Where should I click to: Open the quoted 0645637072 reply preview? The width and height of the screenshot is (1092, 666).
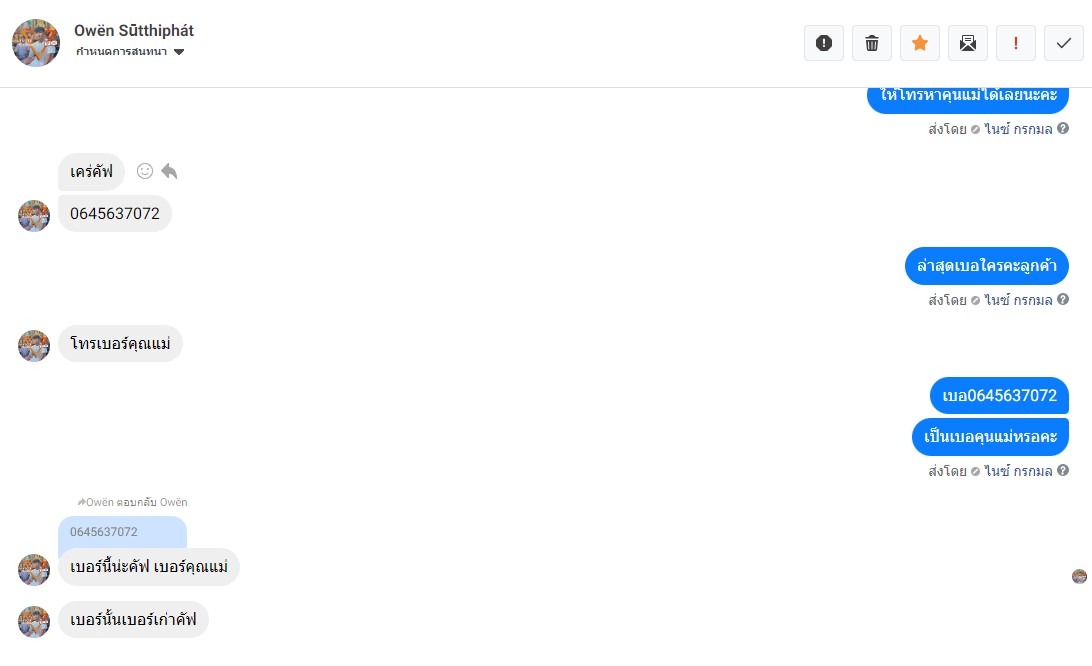pyautogui.click(x=122, y=532)
